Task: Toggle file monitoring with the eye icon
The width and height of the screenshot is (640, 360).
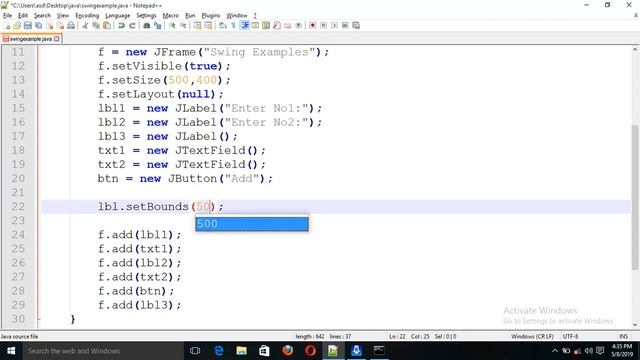Action: [298, 25]
